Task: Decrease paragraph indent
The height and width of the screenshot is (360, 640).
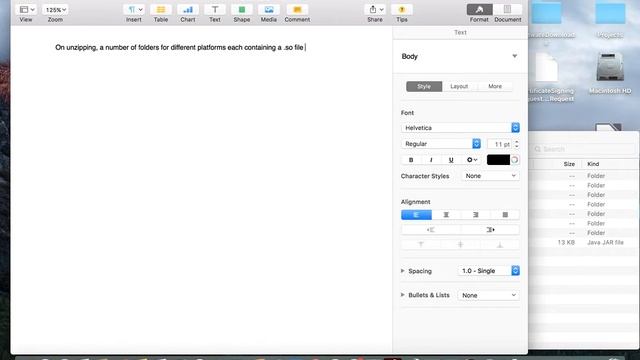Action: coord(431,230)
